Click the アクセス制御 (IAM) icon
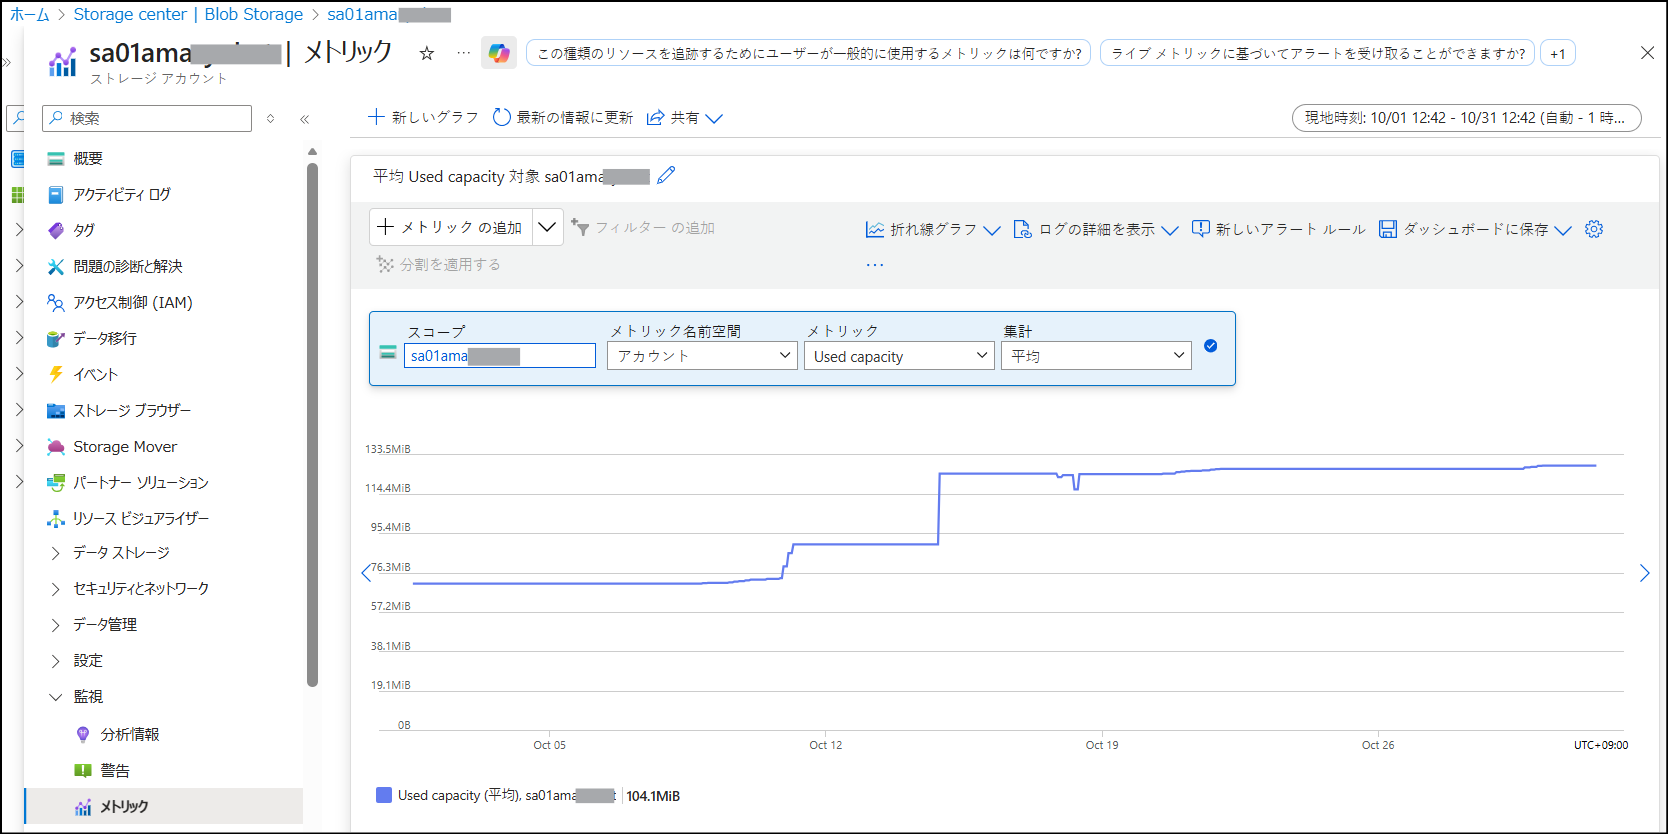Image resolution: width=1668 pixels, height=834 pixels. coord(56,303)
